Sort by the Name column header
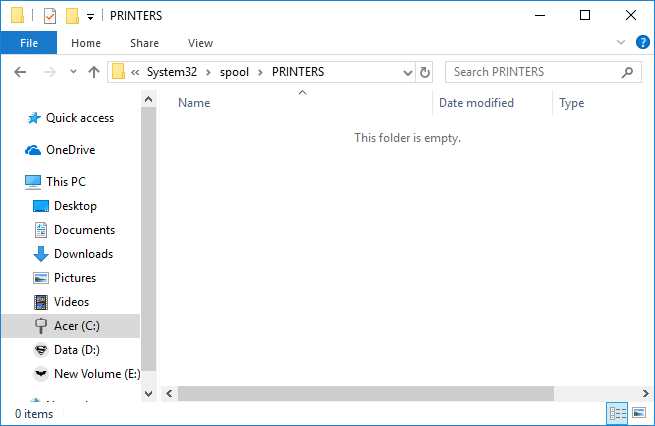655x426 pixels. (194, 103)
